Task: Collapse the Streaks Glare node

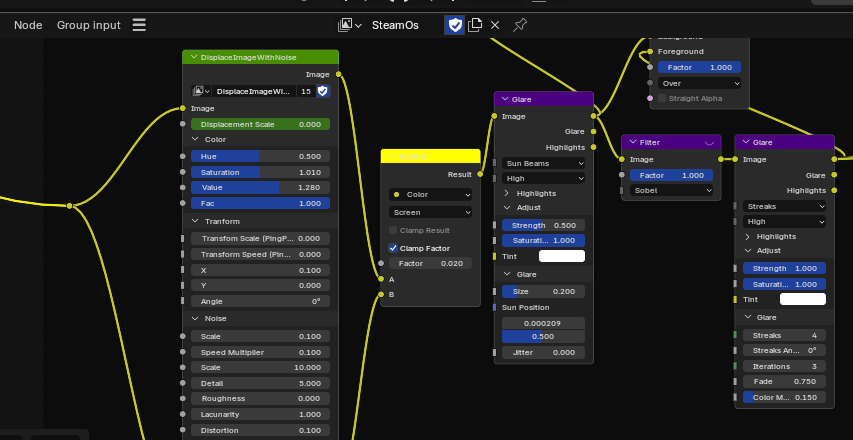Action: pos(745,142)
